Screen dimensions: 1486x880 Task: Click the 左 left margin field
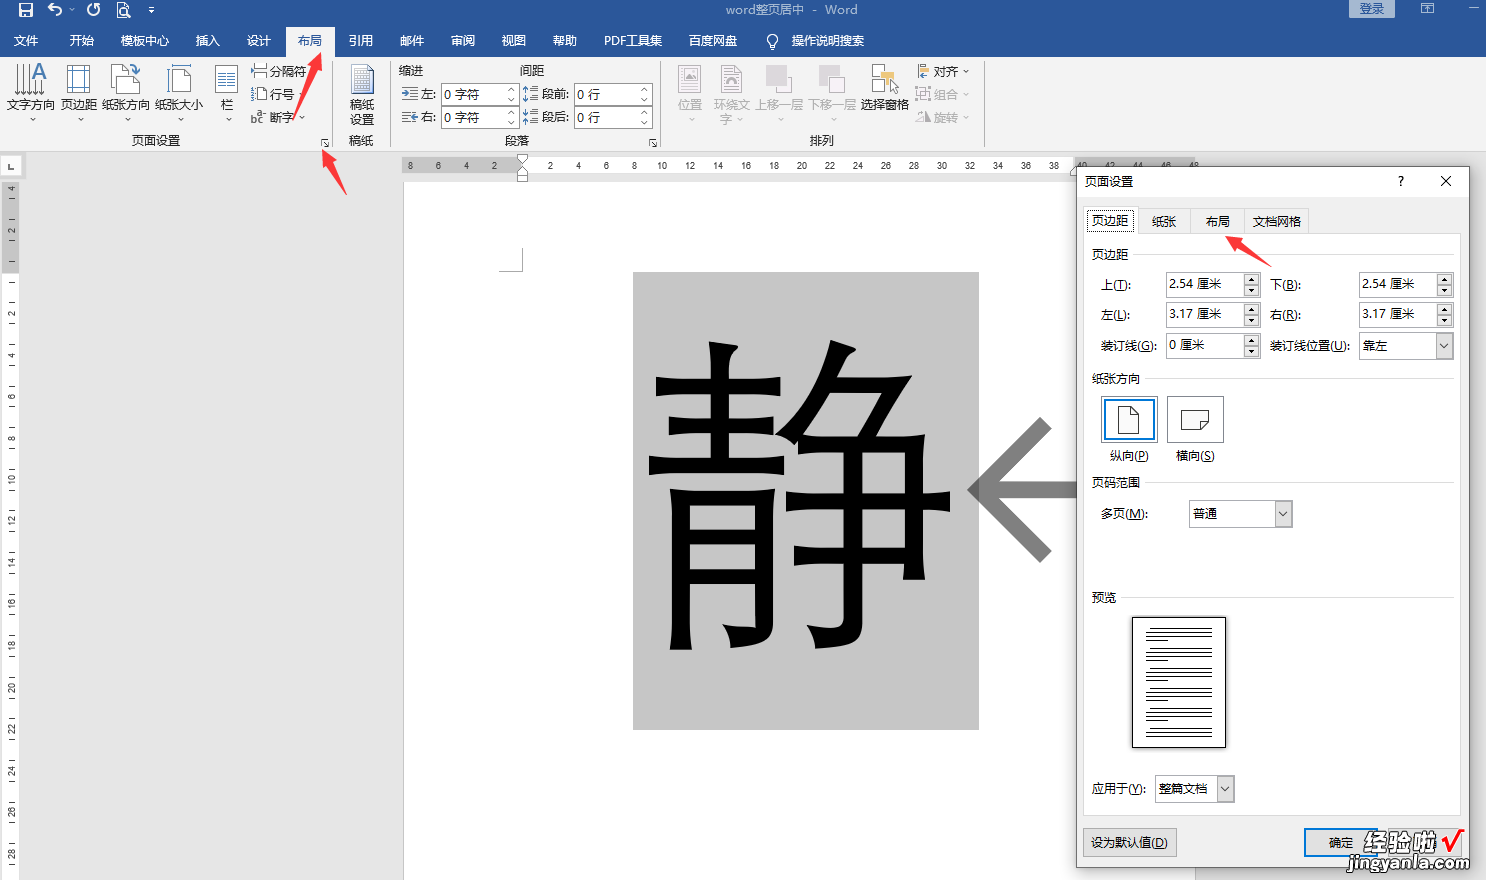1205,314
